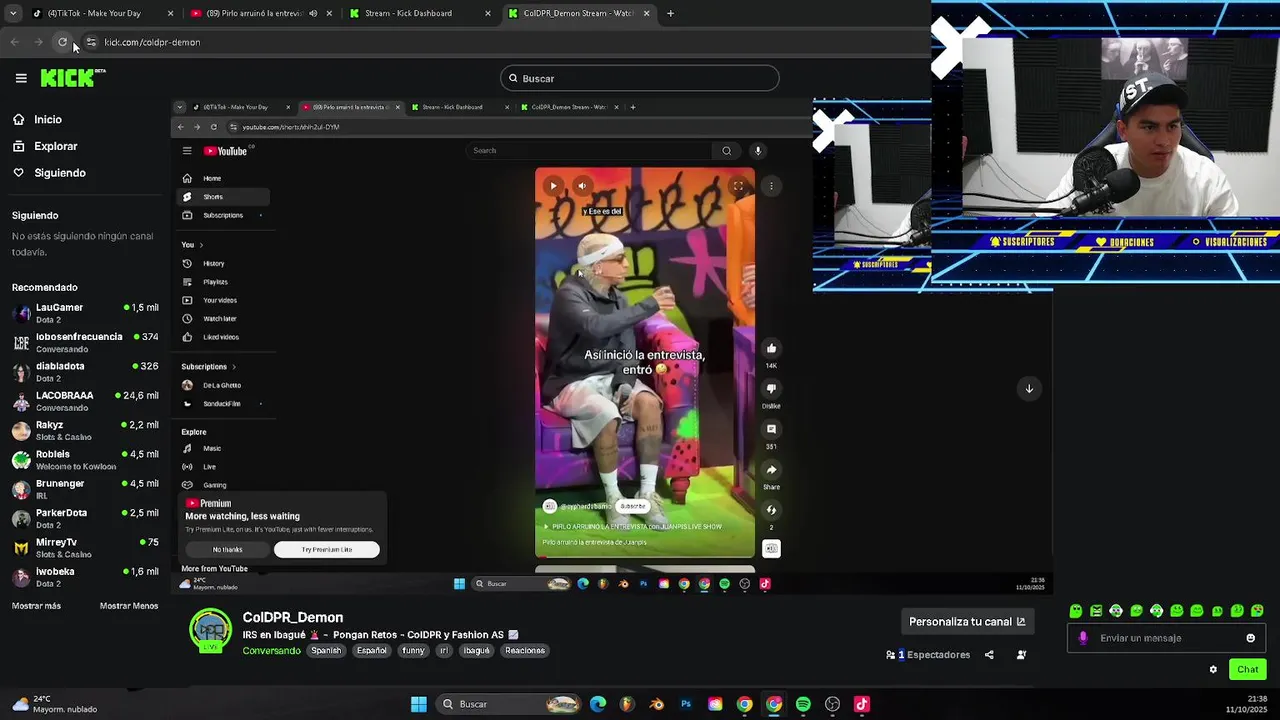Open recommended channel Robleis

(85, 459)
